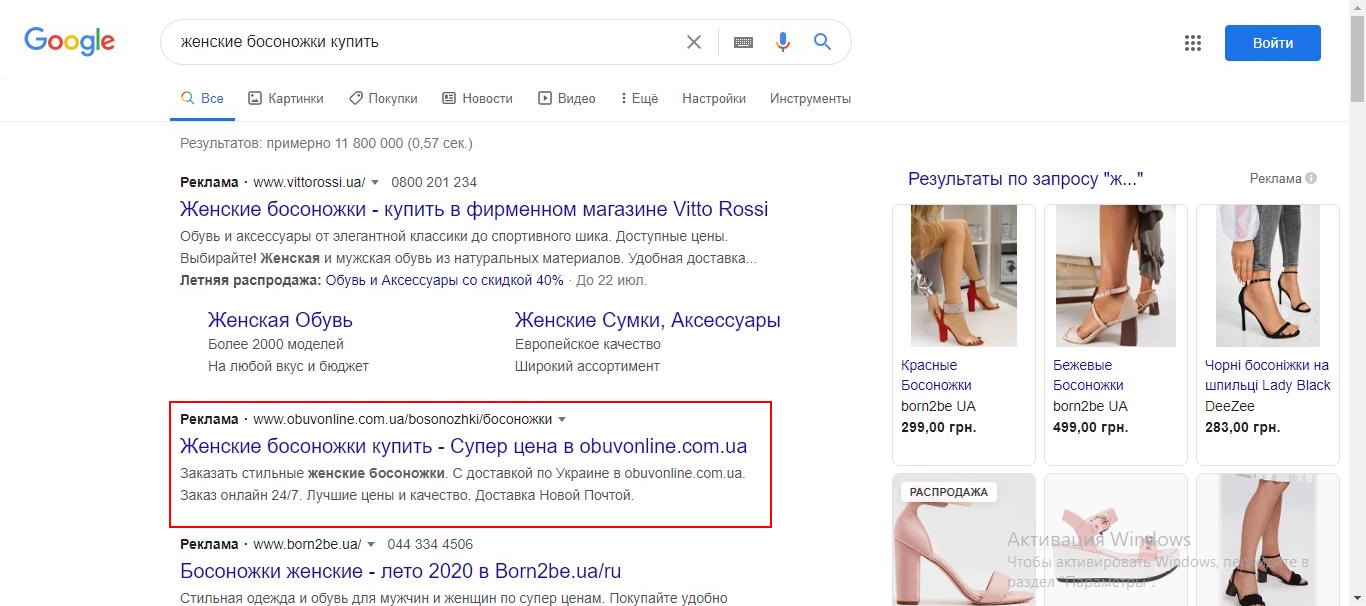Clear search text with the X icon
Screen dimensions: 1366x606
[694, 42]
